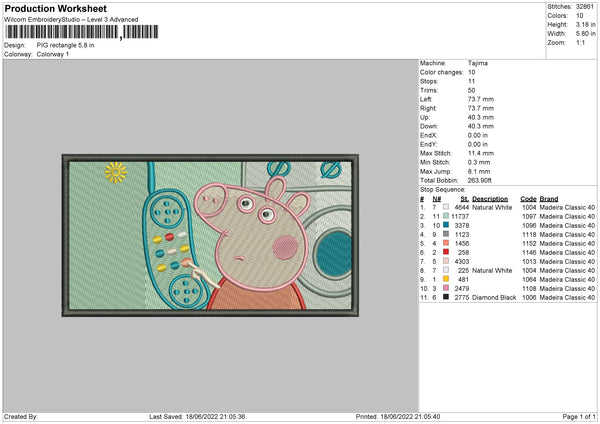Screen dimensions: 600x424
Task: Click the Wilcom EmbroideryStudio Level 3 Advanced subtitle
Action: (71, 20)
